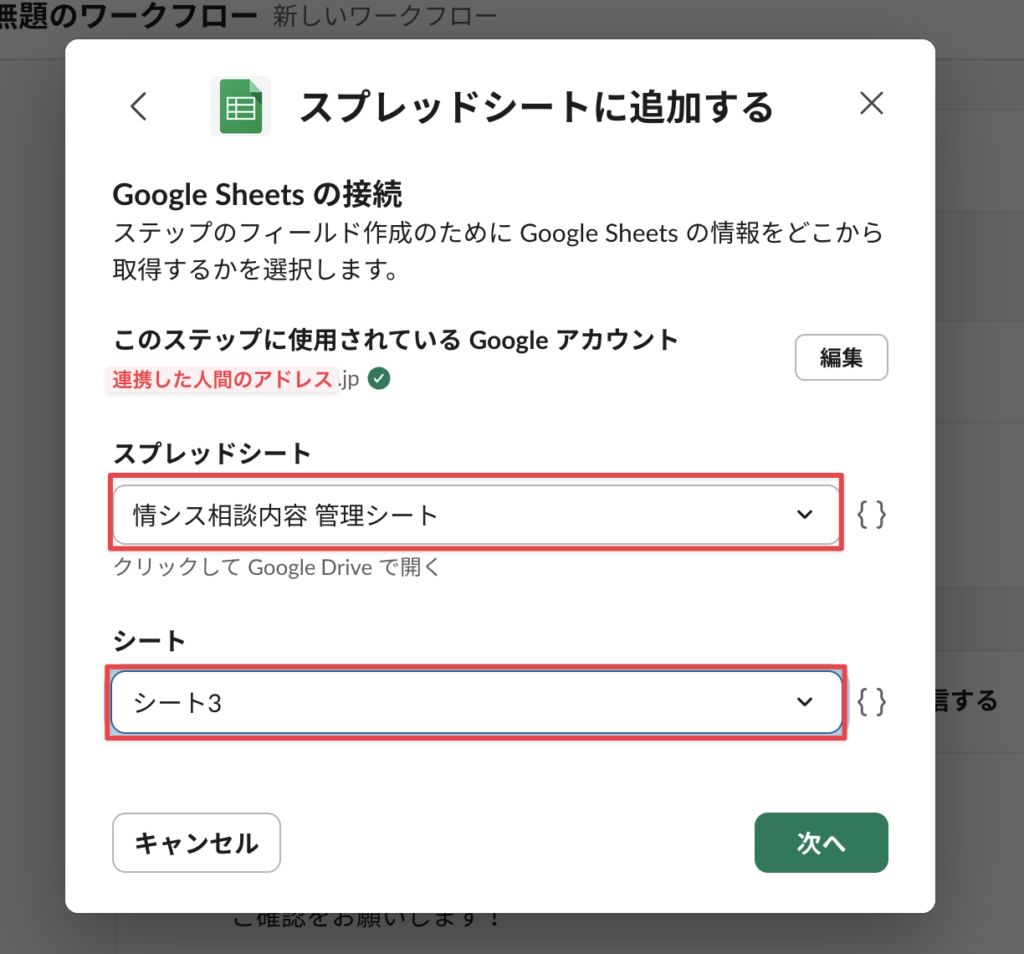This screenshot has height=954, width=1024.
Task: Close the dialog with the X icon
Action: pyautogui.click(x=871, y=104)
